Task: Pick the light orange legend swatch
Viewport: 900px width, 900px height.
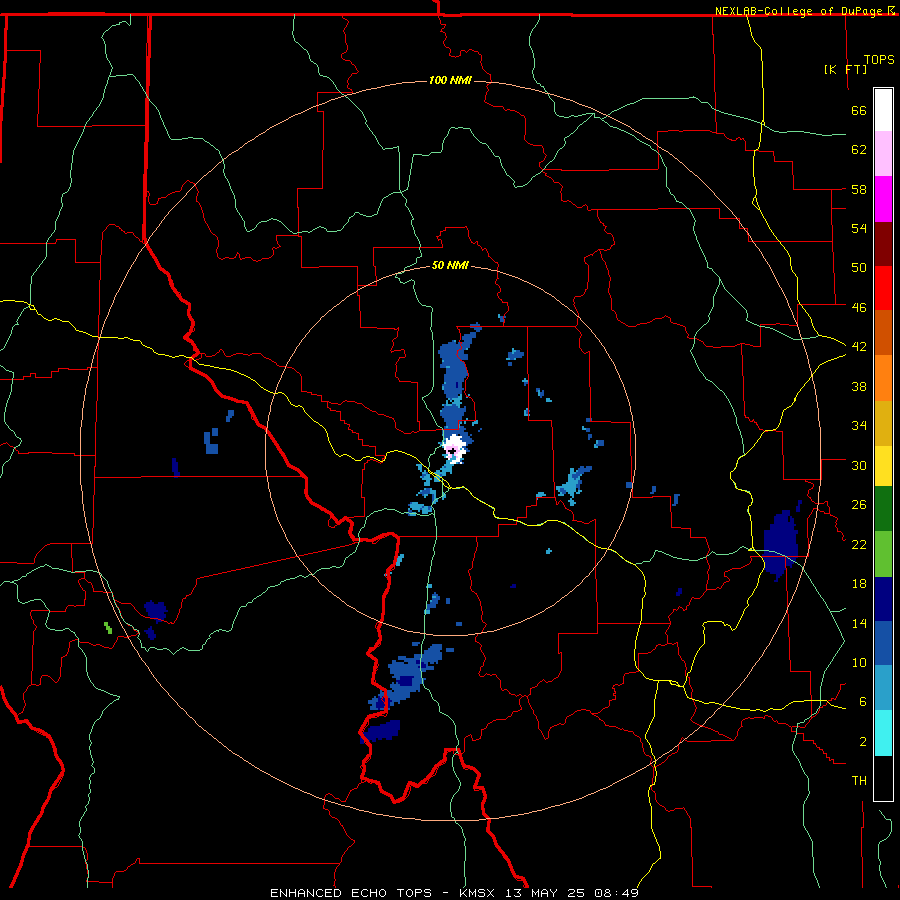Action: coord(883,377)
